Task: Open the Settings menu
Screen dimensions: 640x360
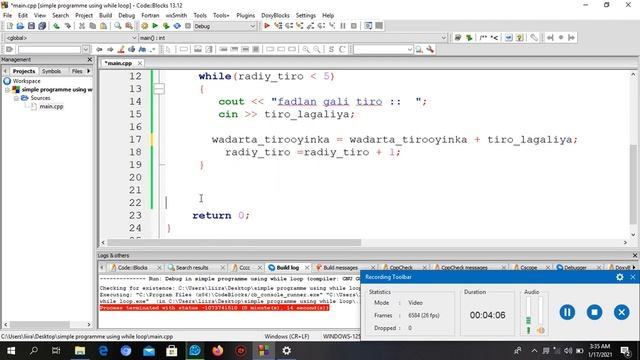Action: [x=306, y=15]
